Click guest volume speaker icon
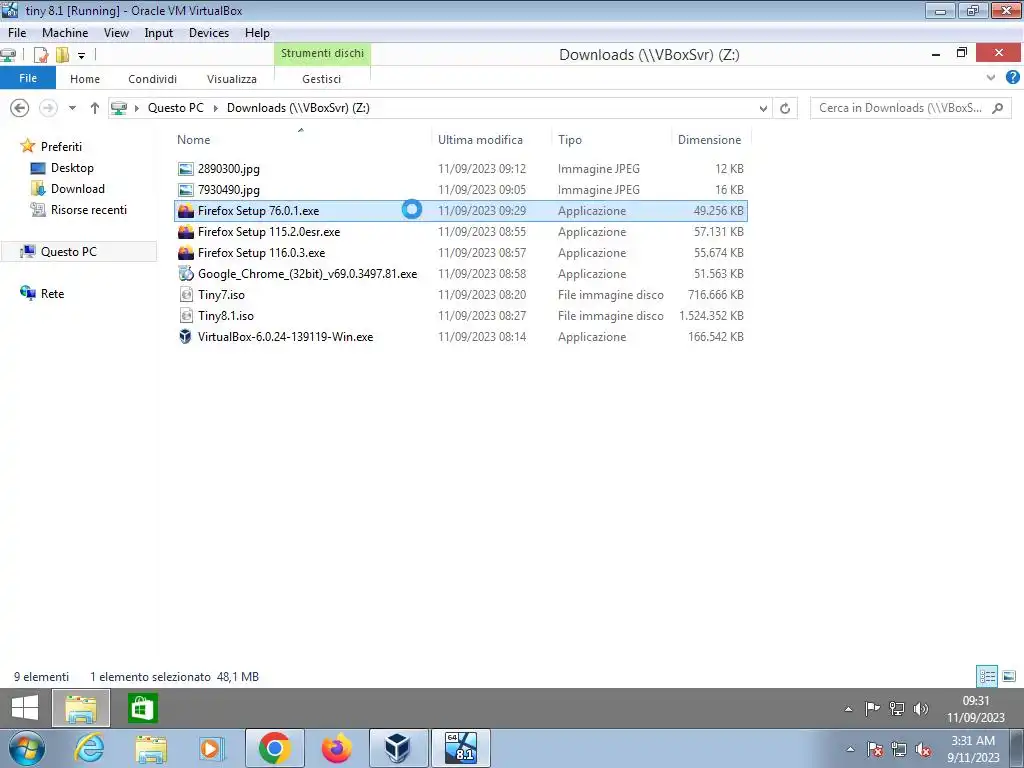Image resolution: width=1024 pixels, height=768 pixels. (x=921, y=709)
